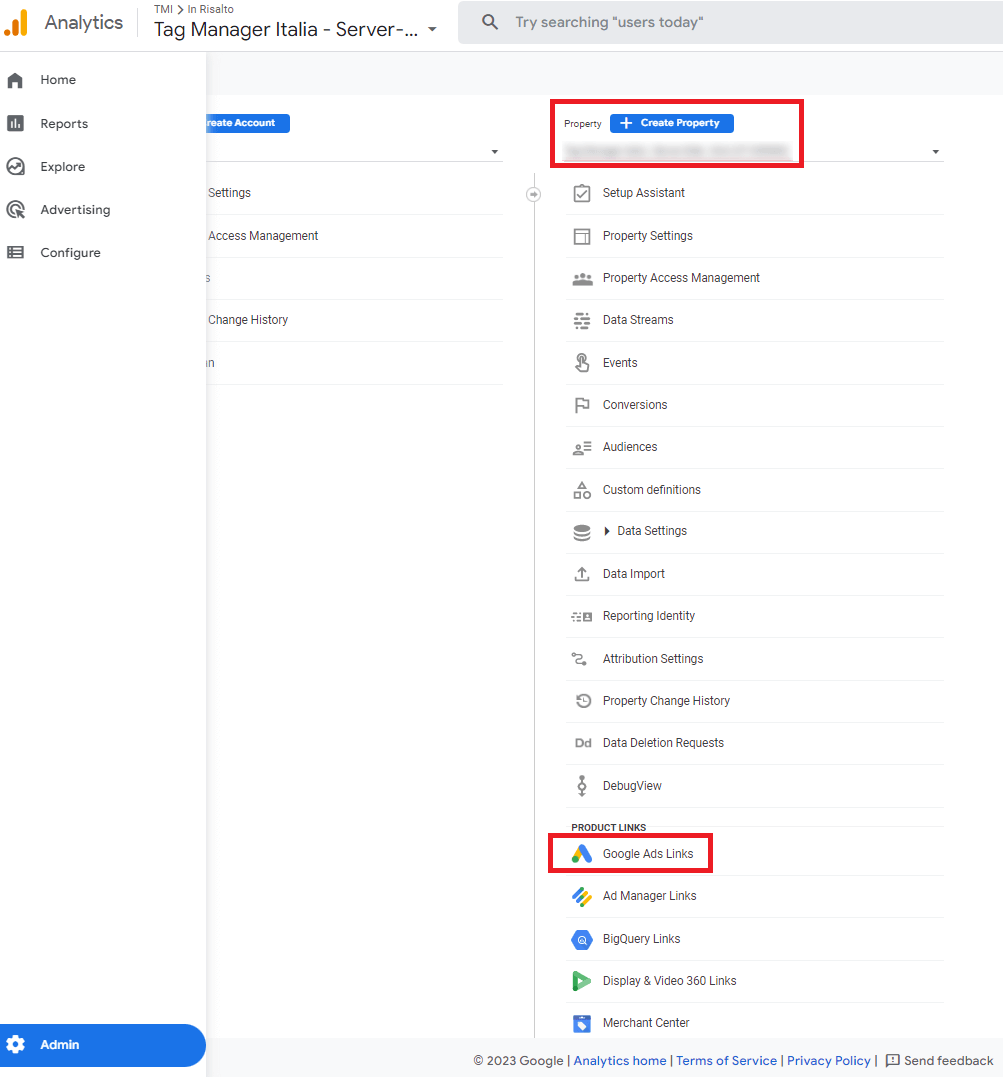Click the search magnifier icon
This screenshot has width=1003, height=1077.
click(x=490, y=22)
